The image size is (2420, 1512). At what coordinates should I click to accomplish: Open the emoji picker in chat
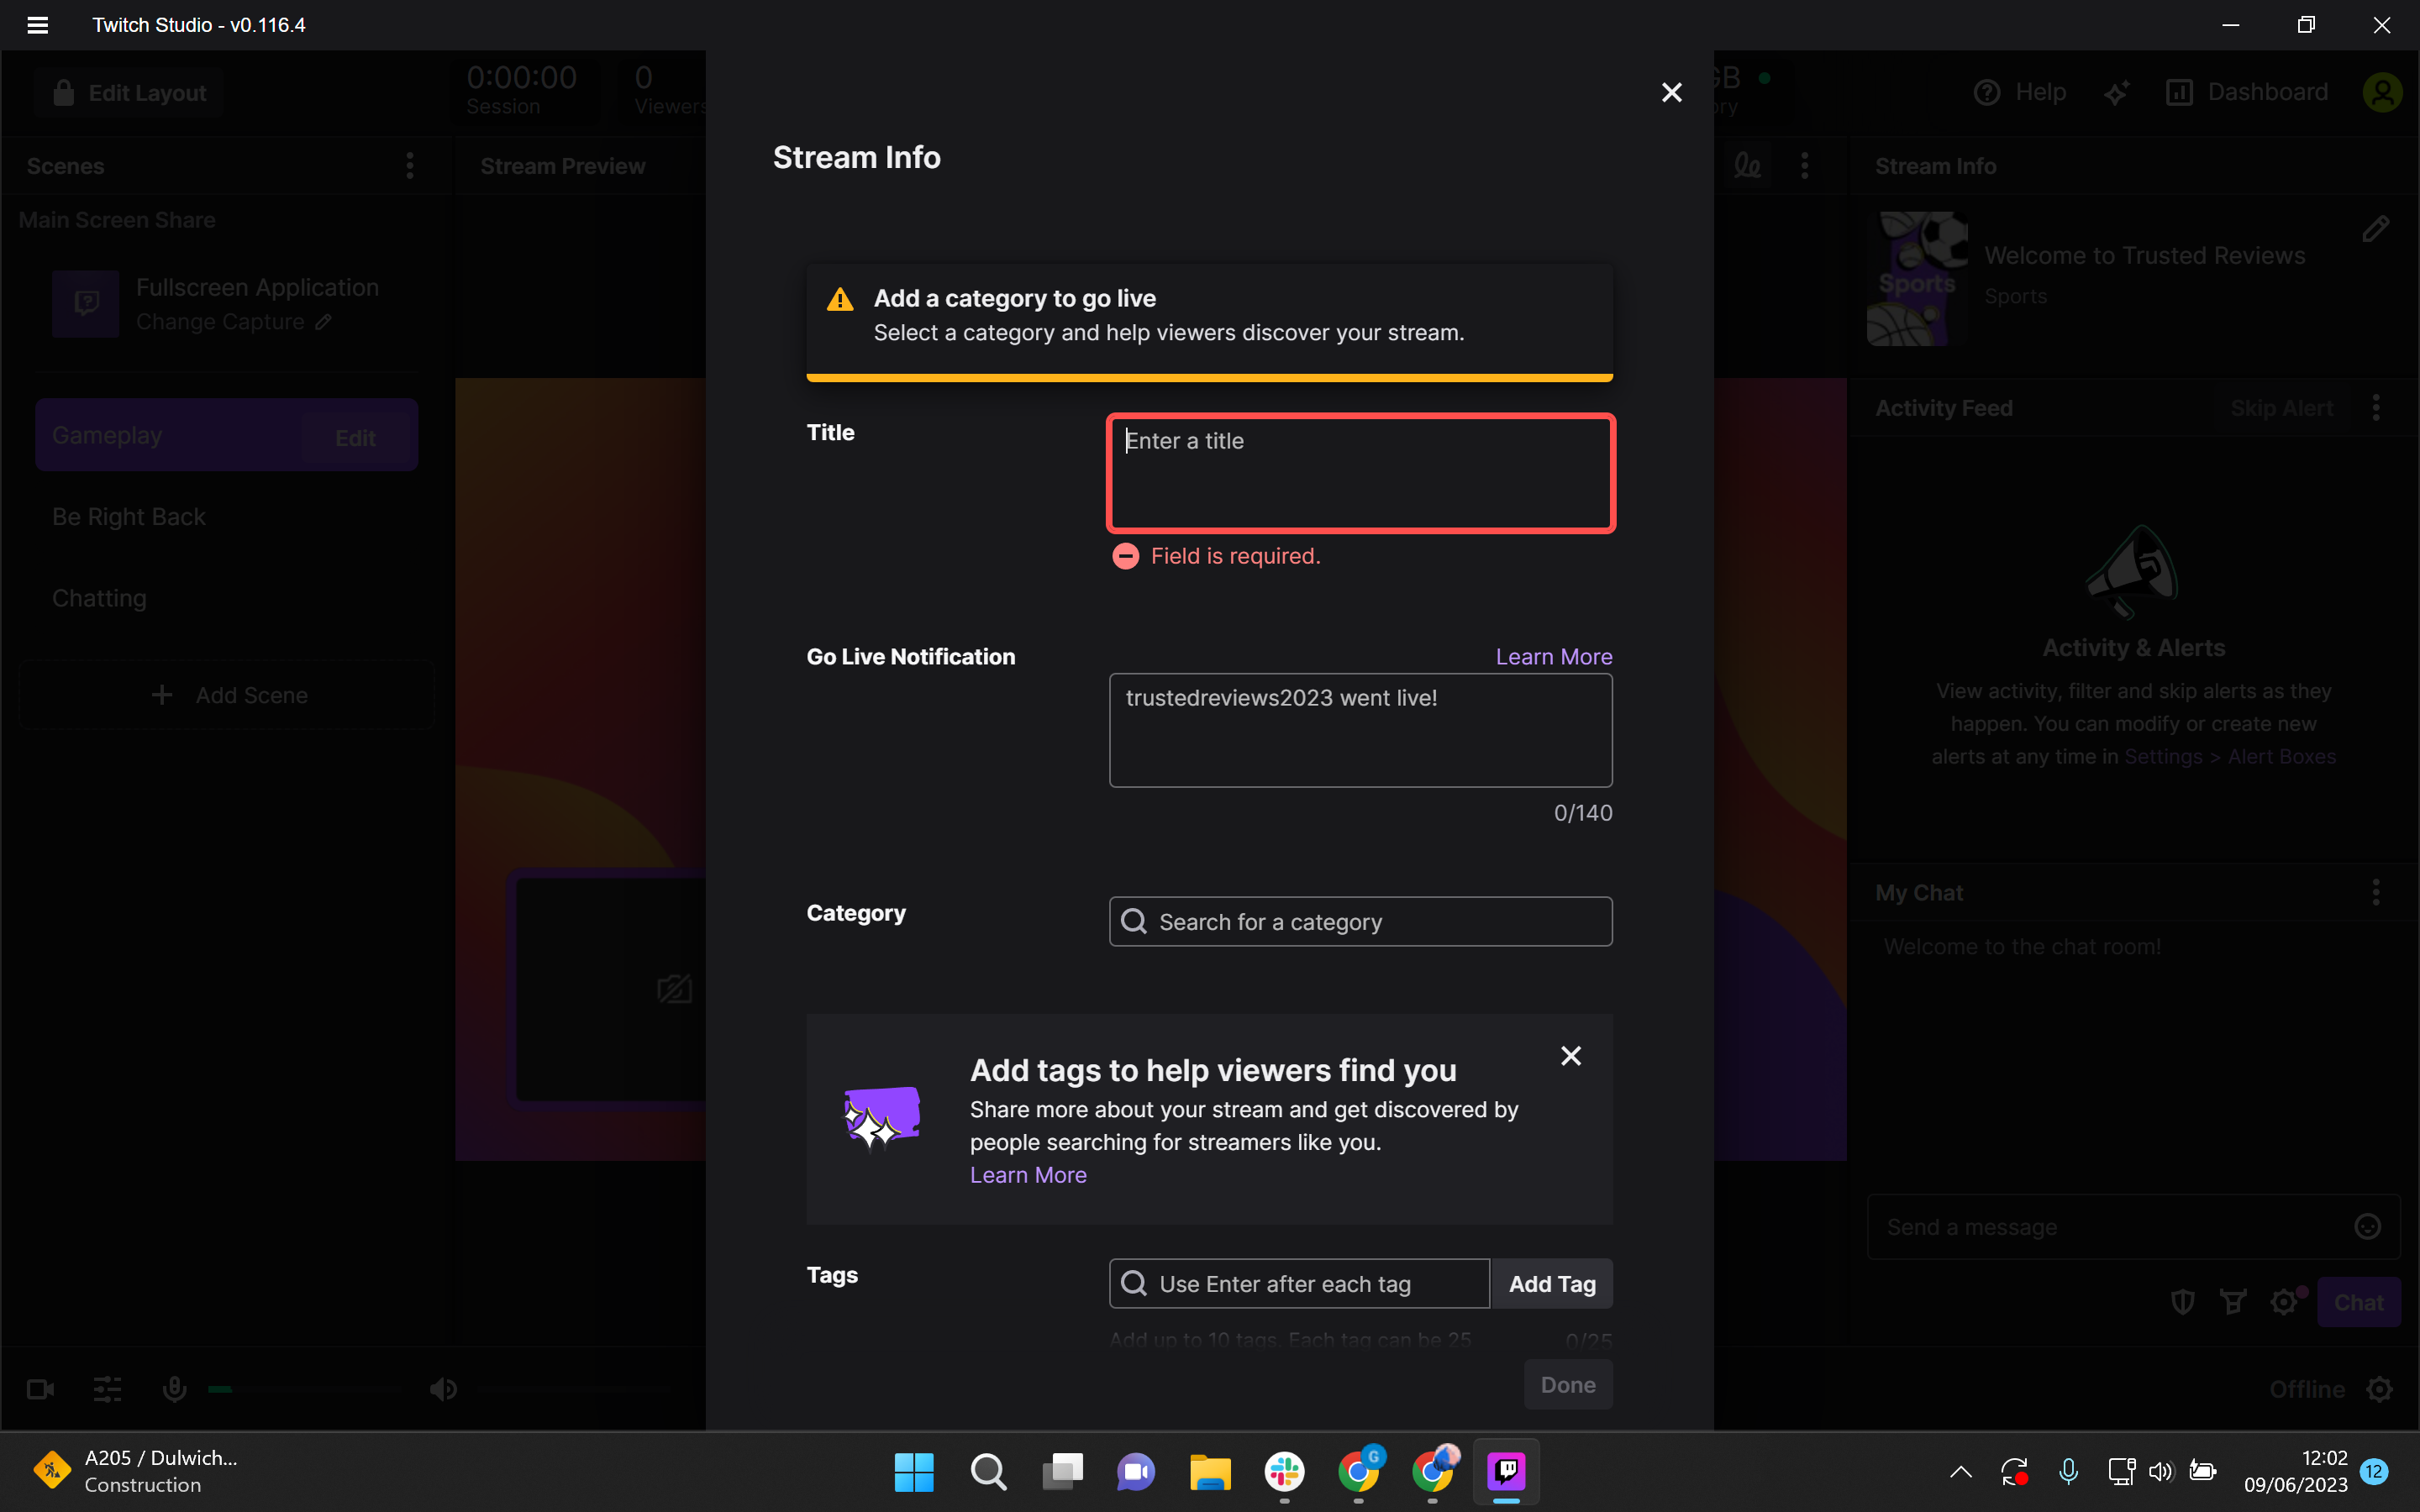pos(2367,1226)
